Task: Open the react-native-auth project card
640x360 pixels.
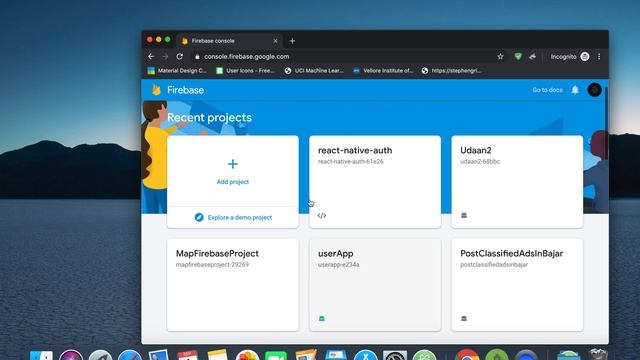Action: [375, 182]
